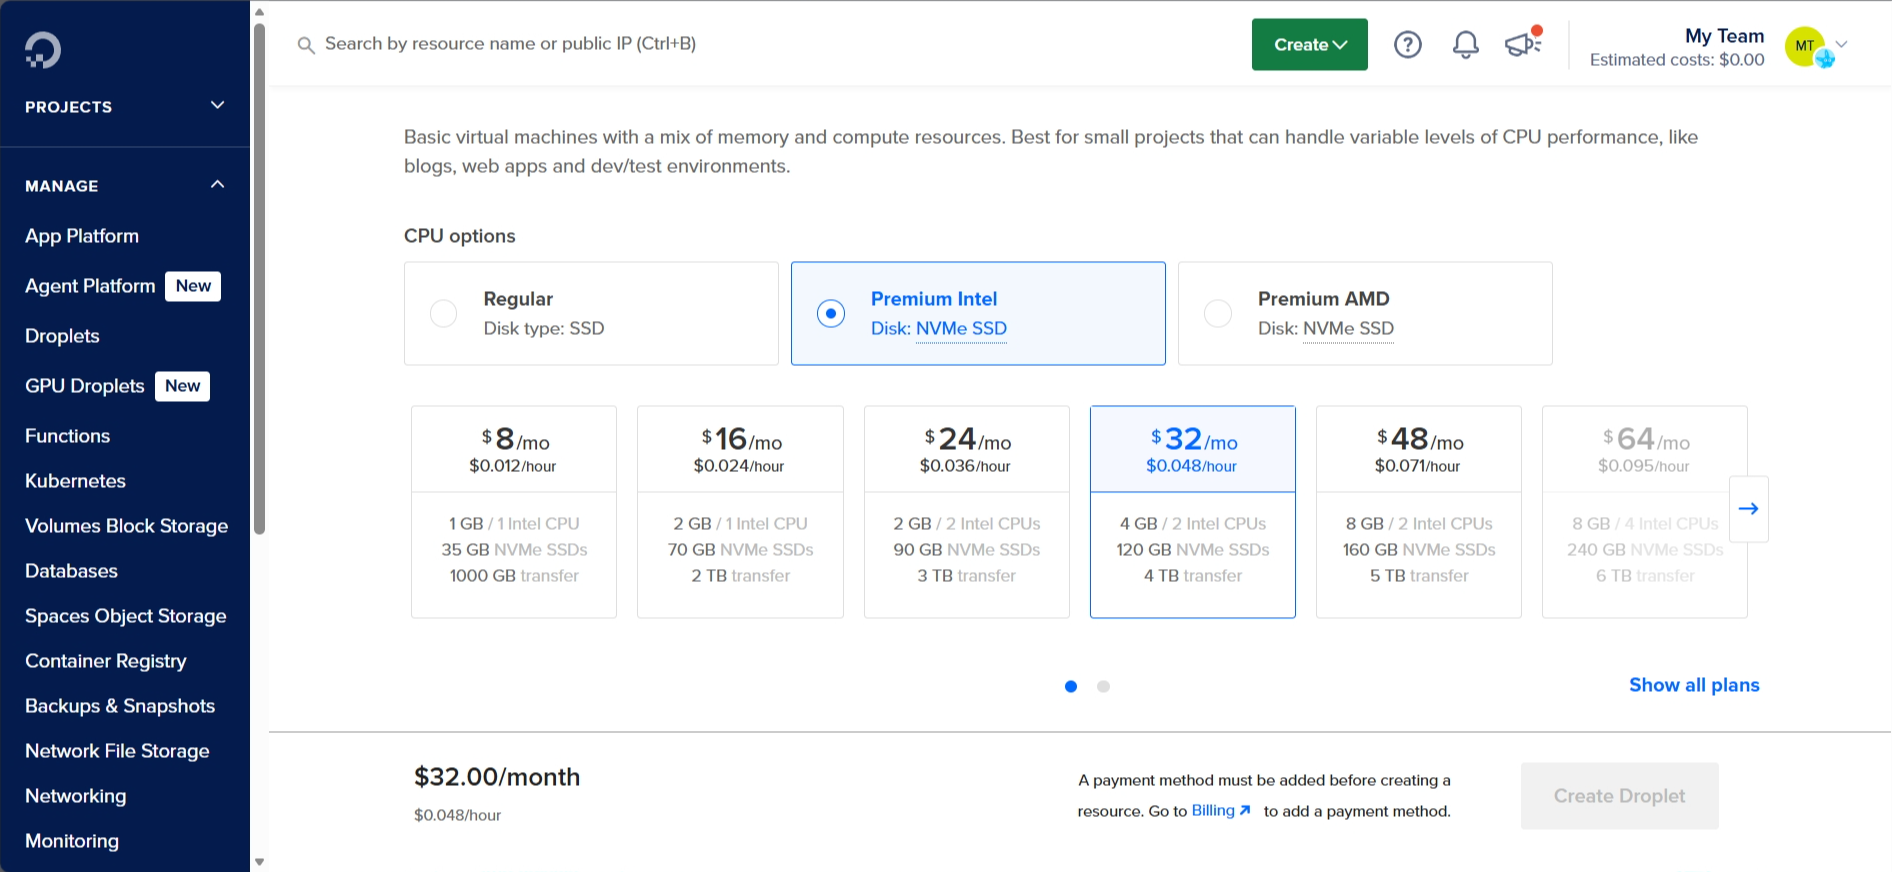Click Show all plans link

click(x=1694, y=685)
